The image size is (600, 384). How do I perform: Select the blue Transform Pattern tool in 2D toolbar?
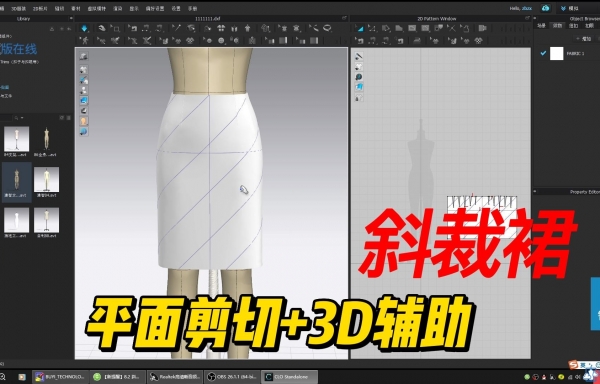coord(360,28)
